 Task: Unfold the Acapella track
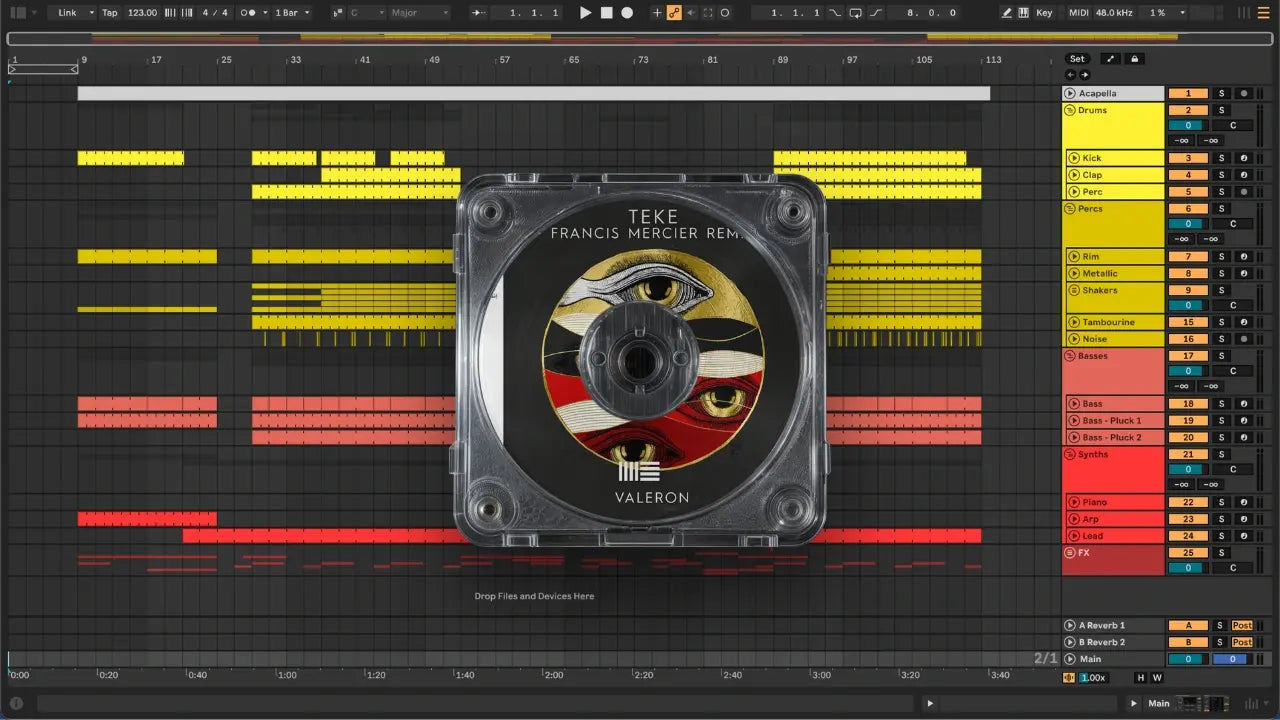tap(1071, 93)
